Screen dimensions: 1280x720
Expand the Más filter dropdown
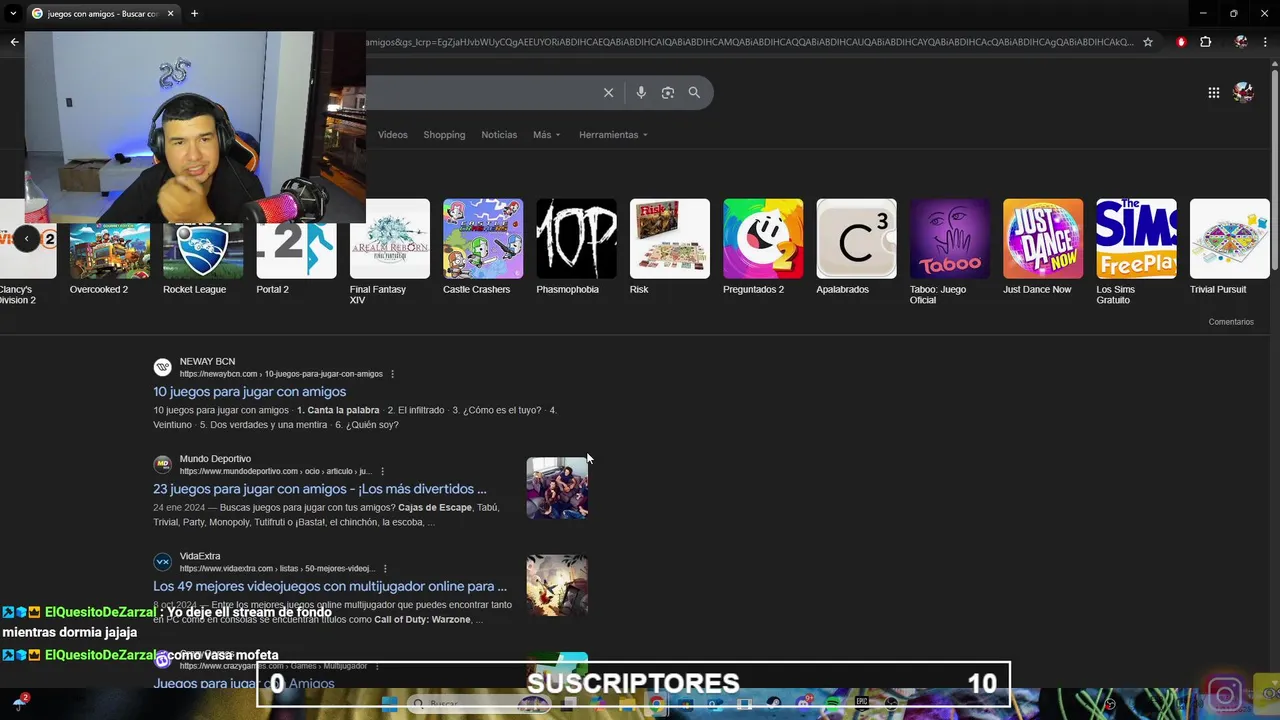(546, 135)
